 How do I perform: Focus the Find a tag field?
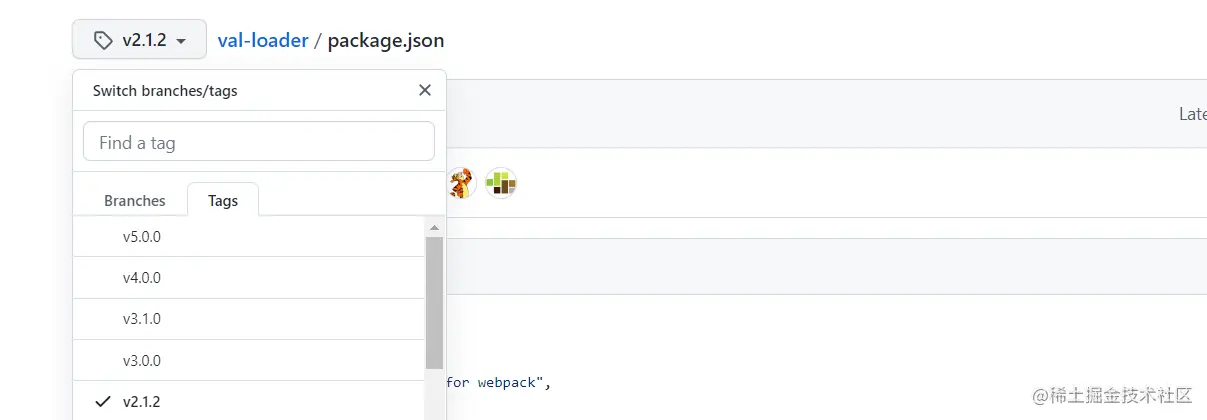tap(258, 142)
